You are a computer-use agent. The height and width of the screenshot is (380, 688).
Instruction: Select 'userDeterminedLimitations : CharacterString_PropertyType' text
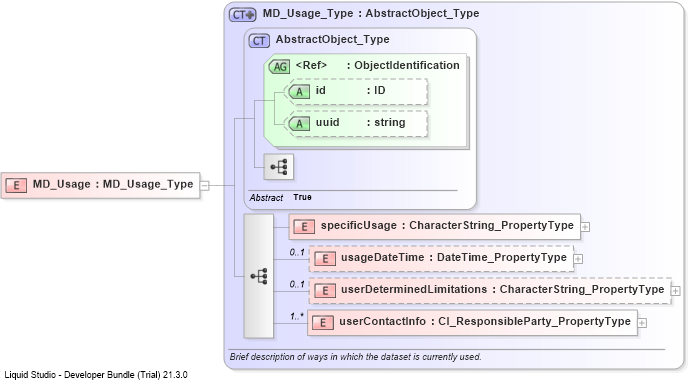click(502, 290)
